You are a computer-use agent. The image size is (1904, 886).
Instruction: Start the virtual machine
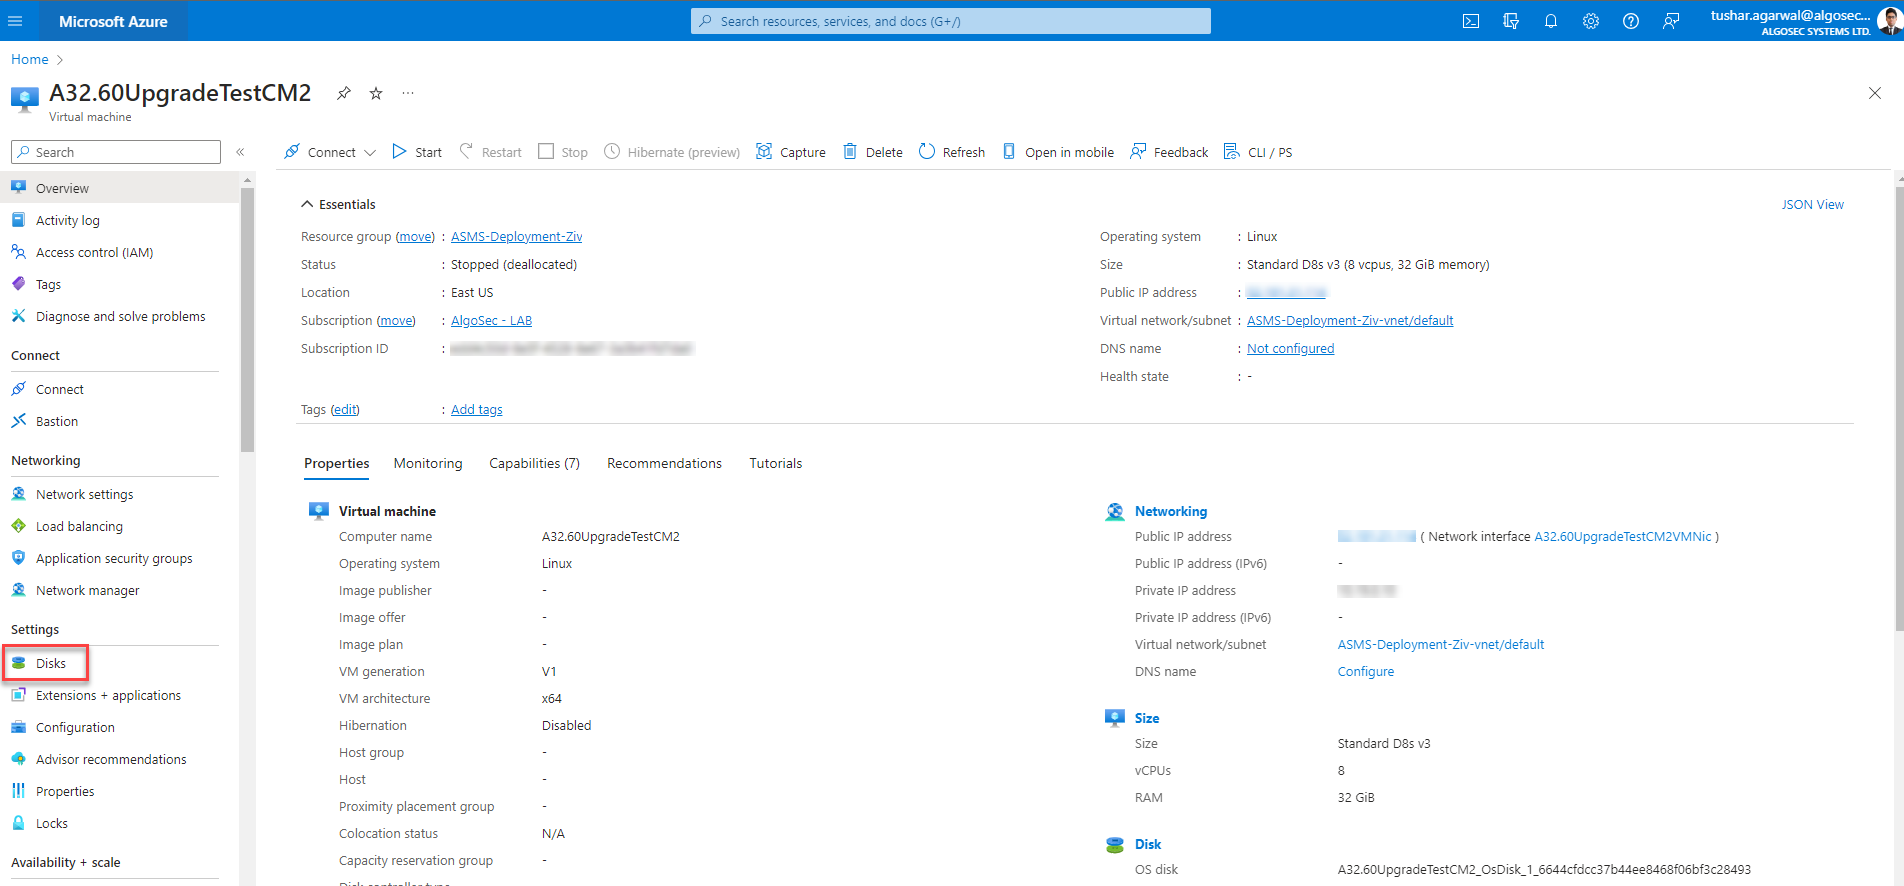pos(417,152)
